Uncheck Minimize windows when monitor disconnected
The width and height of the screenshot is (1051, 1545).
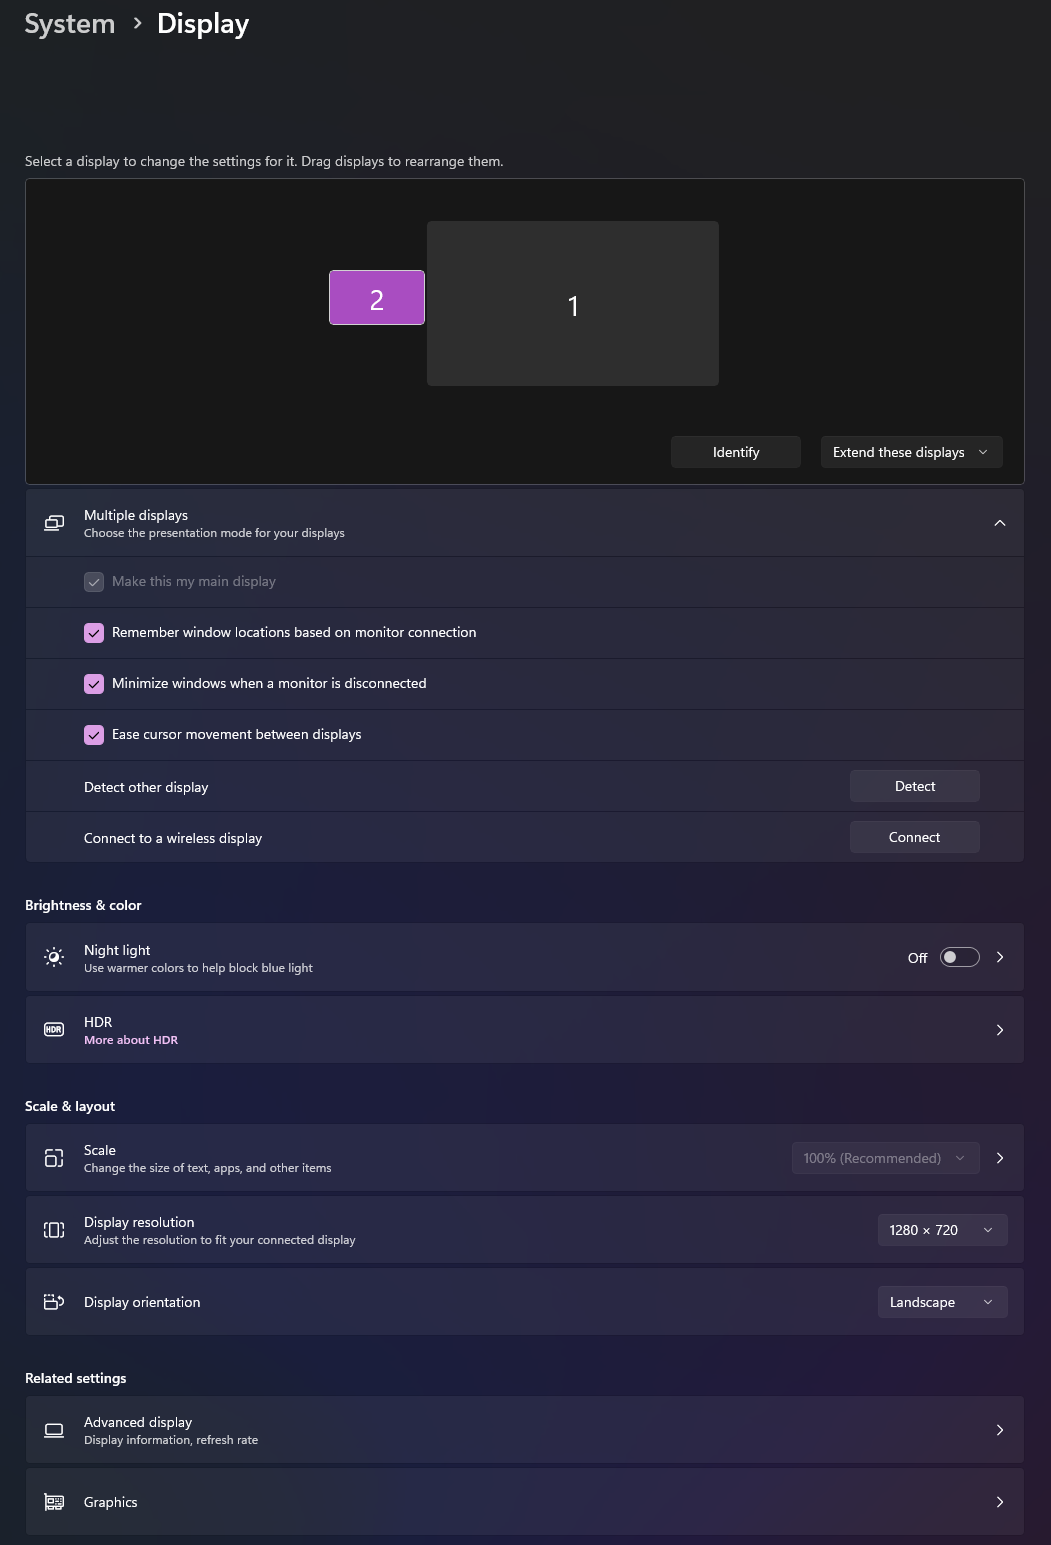click(x=94, y=684)
